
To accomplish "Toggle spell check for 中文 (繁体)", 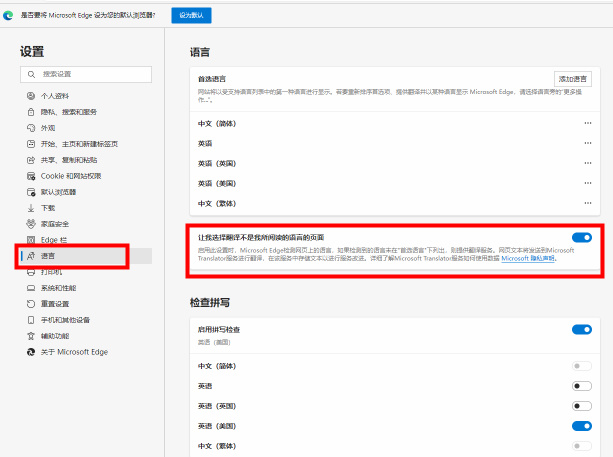I will pyautogui.click(x=582, y=446).
